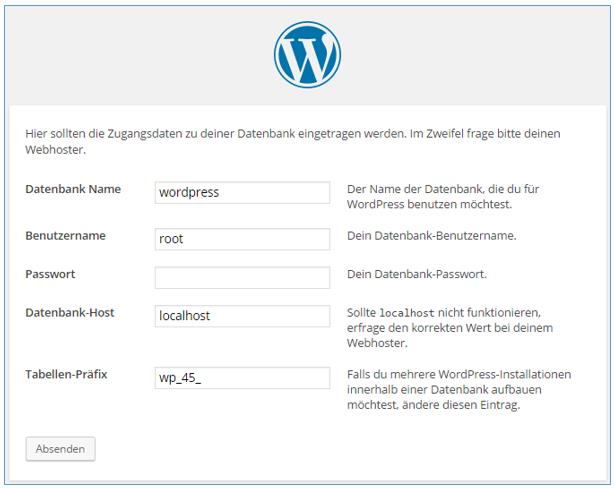Click the 'Falls du mehrere WordPress-Installationen' description
Image resolution: width=615 pixels, height=488 pixels.
coord(459,390)
